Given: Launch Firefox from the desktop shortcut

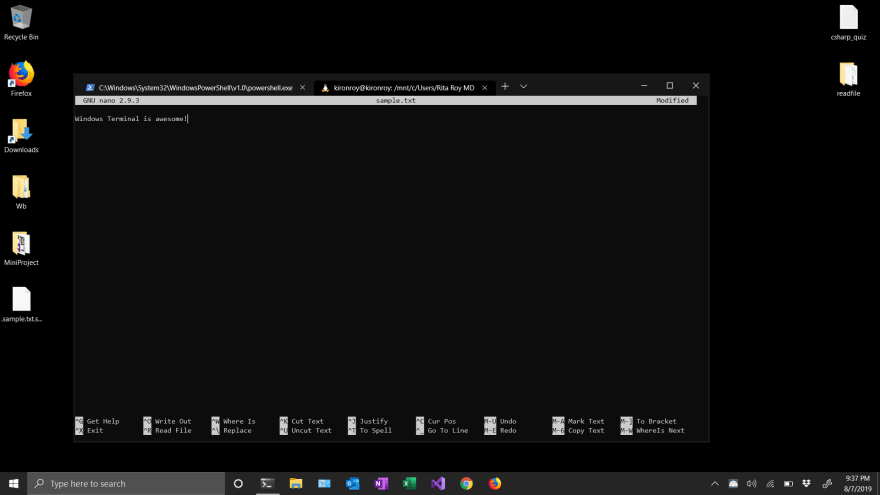Looking at the screenshot, I should click(x=21, y=79).
